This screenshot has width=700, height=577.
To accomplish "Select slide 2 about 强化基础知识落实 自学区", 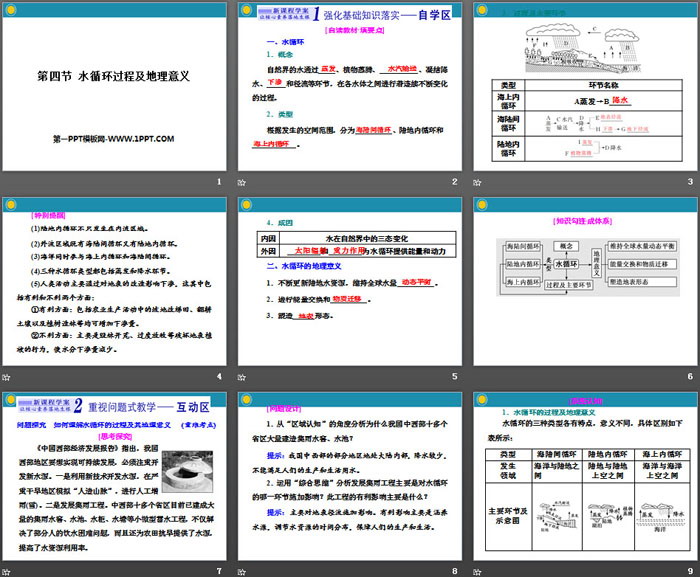I will pos(350,86).
